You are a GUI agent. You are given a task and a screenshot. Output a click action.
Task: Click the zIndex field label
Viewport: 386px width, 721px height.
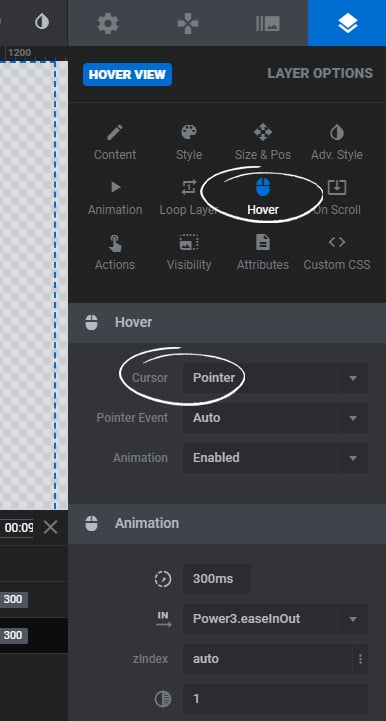coord(150,659)
